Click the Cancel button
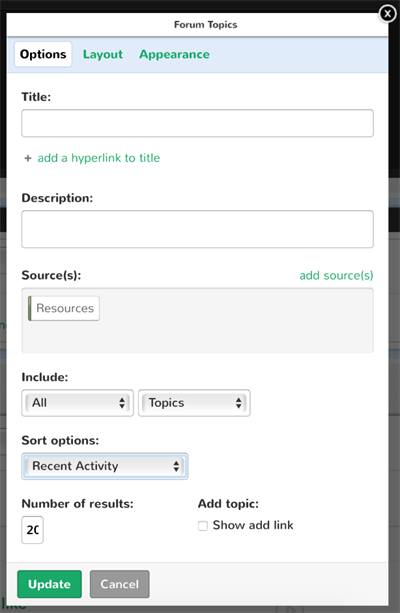This screenshot has height=613, width=400. click(120, 584)
